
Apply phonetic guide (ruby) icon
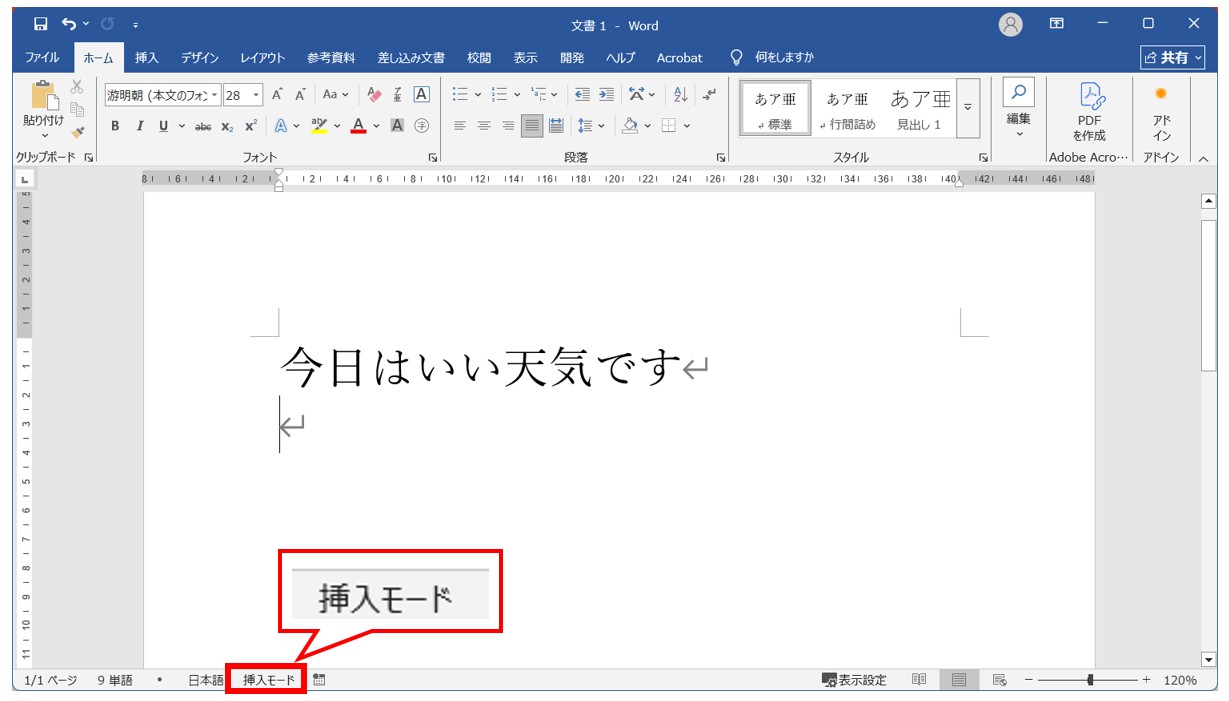click(x=398, y=95)
